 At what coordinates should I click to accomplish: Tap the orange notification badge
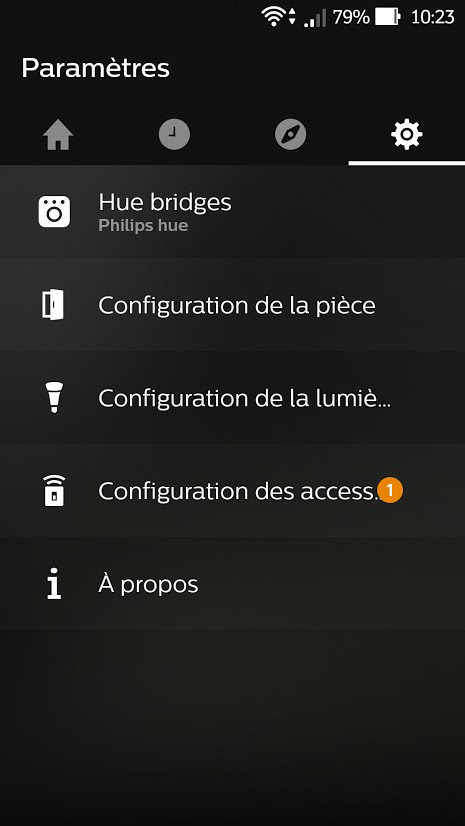(x=390, y=490)
